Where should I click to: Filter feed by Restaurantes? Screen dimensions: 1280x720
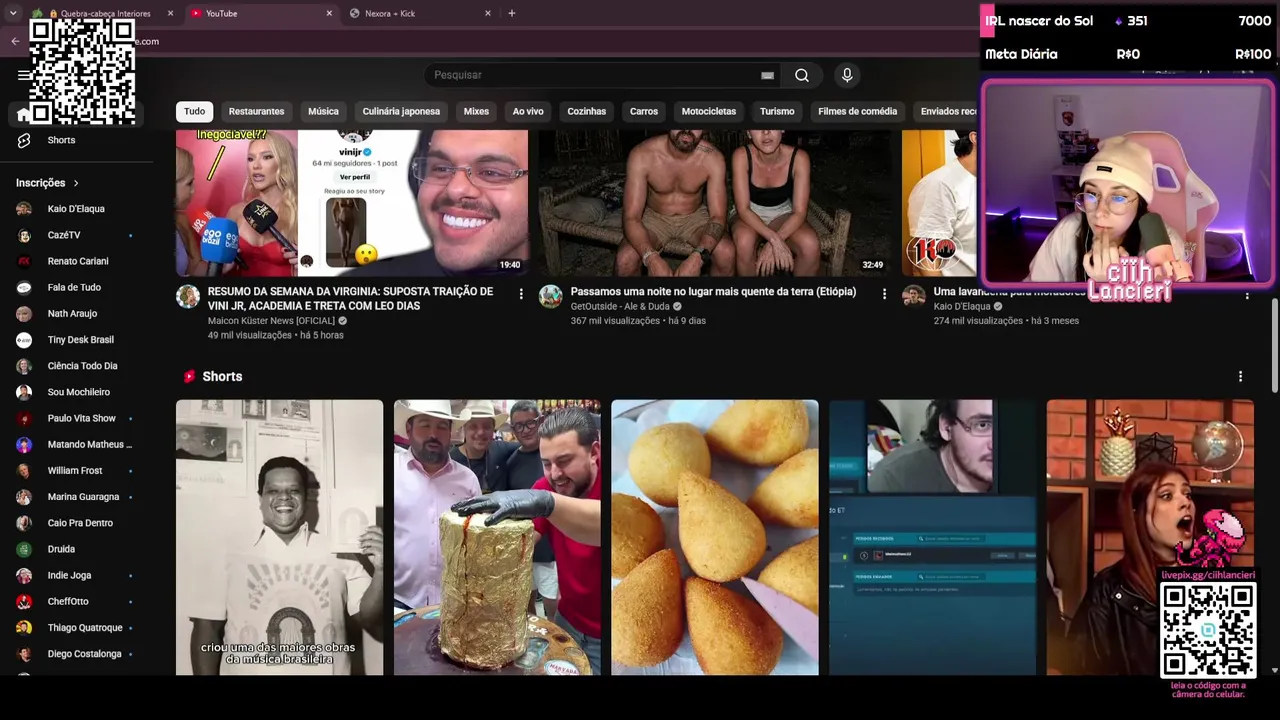coord(256,111)
